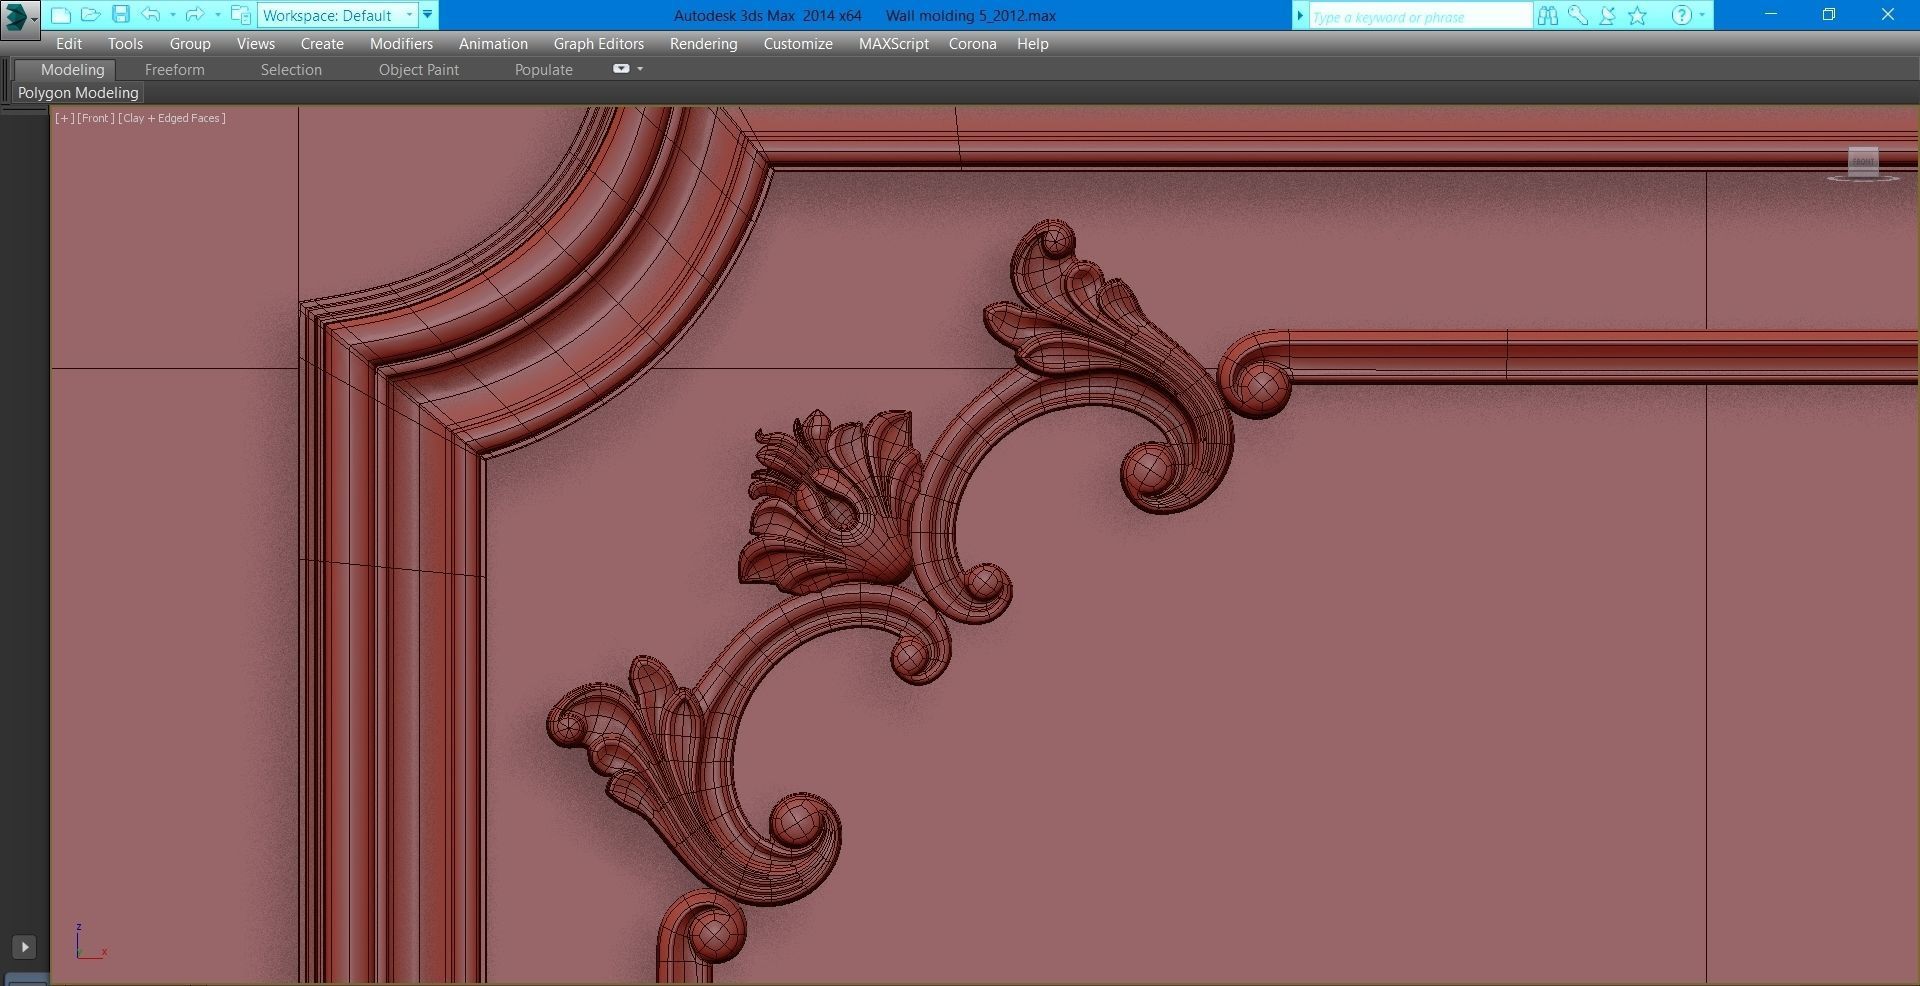The width and height of the screenshot is (1920, 986).
Task: Open the Rendering menu
Action: (x=704, y=44)
